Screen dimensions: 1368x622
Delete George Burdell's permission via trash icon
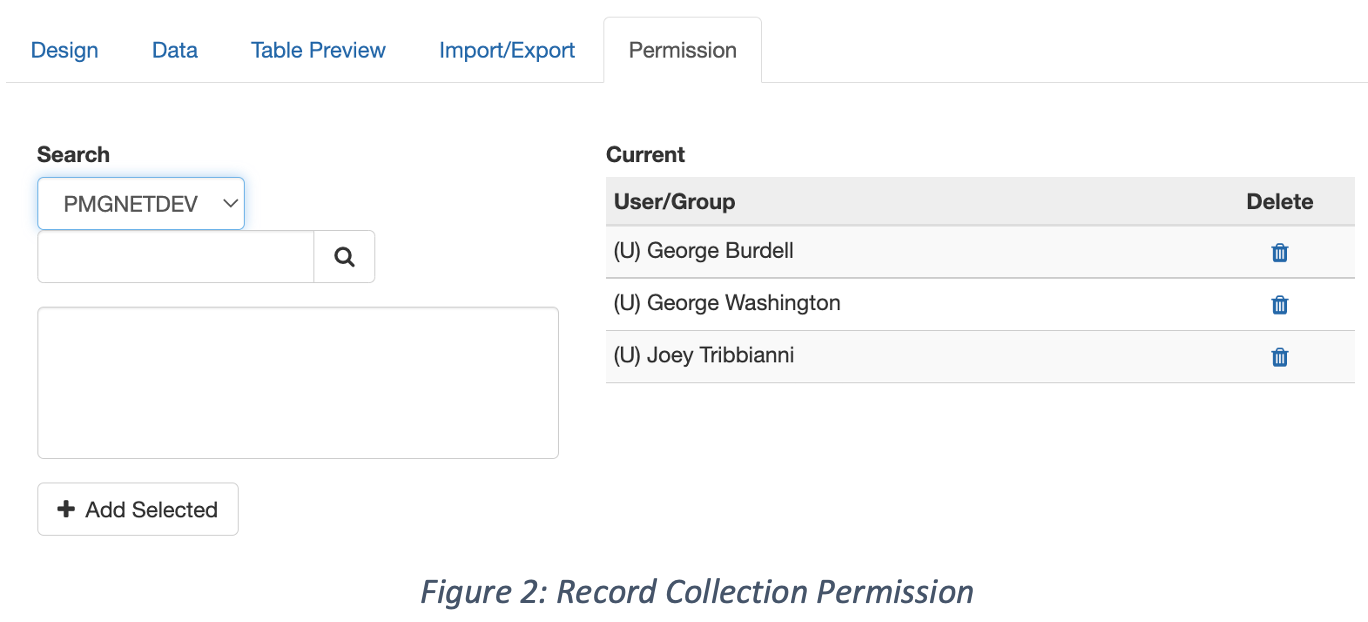[1279, 253]
